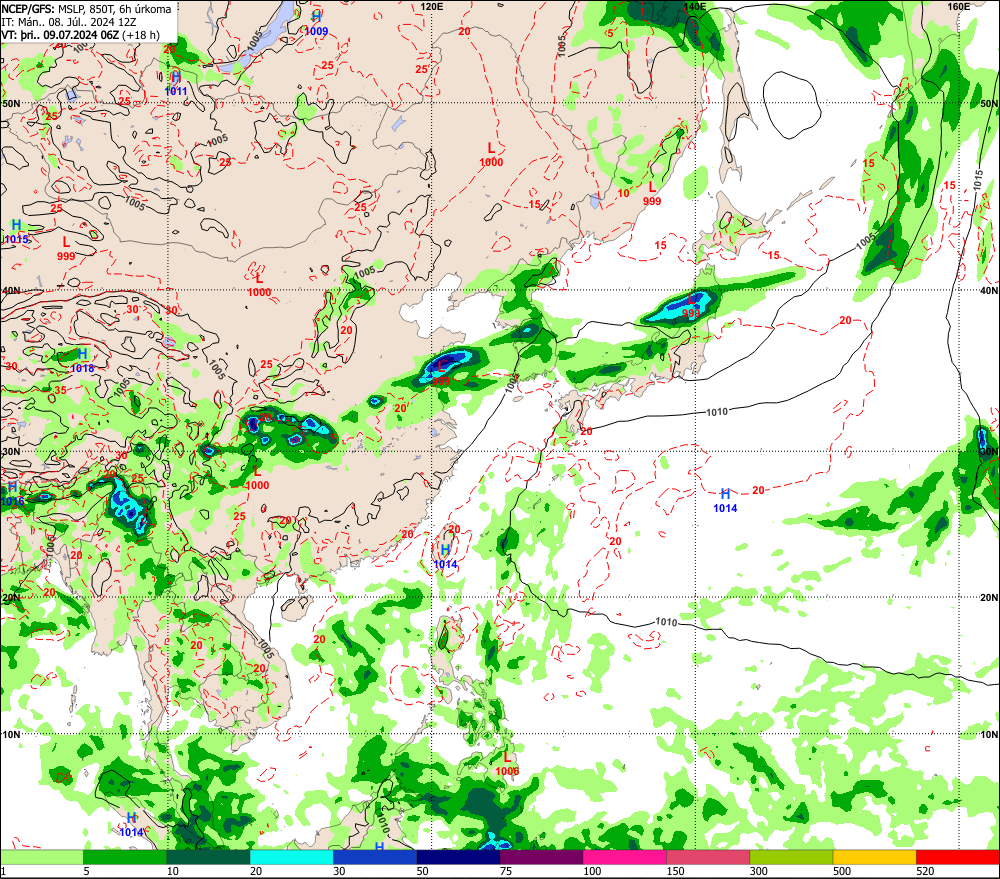Click the yellow-green 300–500 legend swatch
Screen dimensions: 1000x879
coord(791,857)
